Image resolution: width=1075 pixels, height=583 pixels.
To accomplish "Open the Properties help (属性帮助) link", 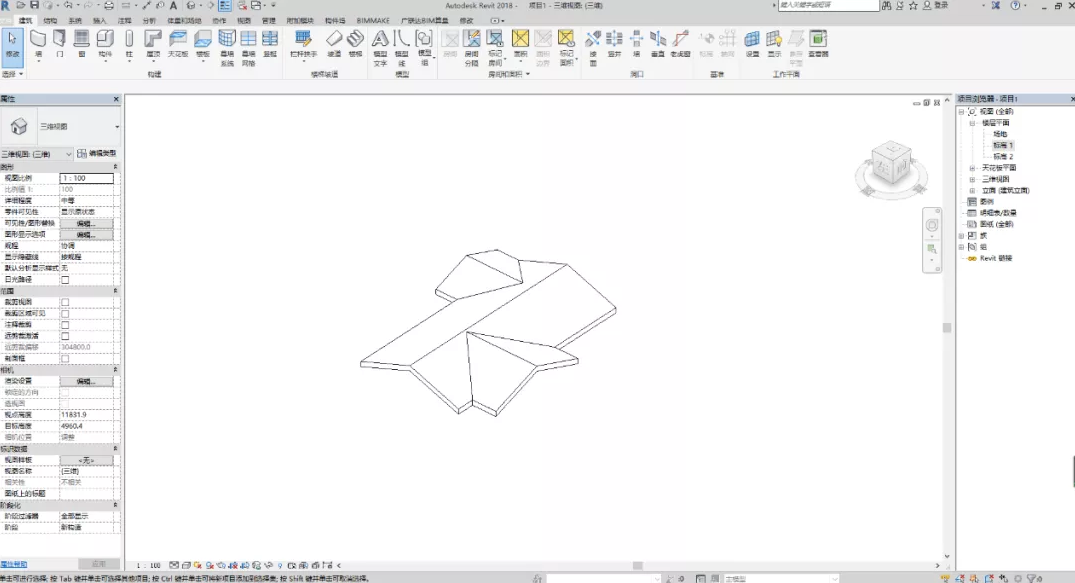I will pyautogui.click(x=14, y=564).
